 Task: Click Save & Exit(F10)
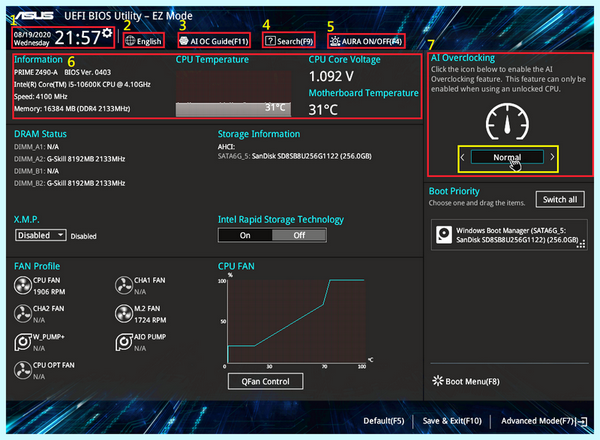452,421
